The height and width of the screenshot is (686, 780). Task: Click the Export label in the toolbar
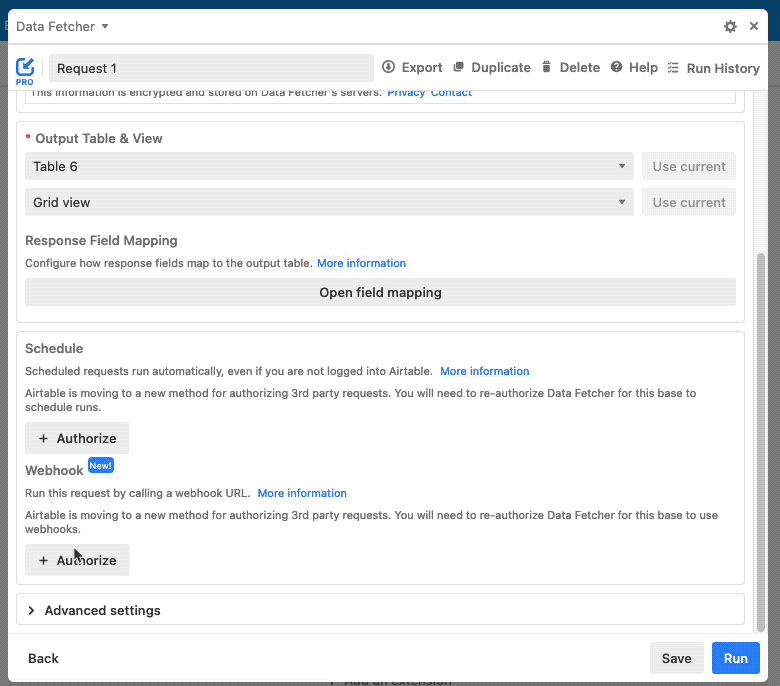[422, 68]
